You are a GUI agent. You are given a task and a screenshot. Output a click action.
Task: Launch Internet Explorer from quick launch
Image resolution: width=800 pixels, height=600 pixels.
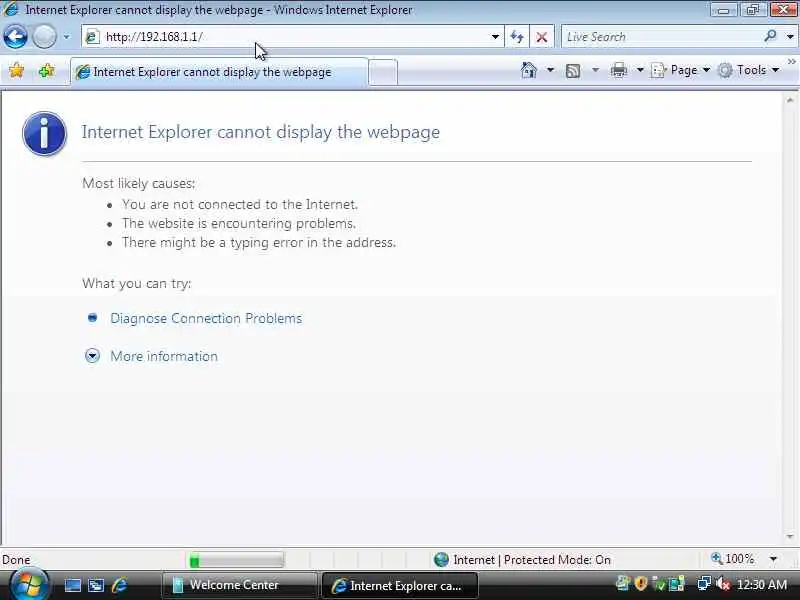pos(119,585)
